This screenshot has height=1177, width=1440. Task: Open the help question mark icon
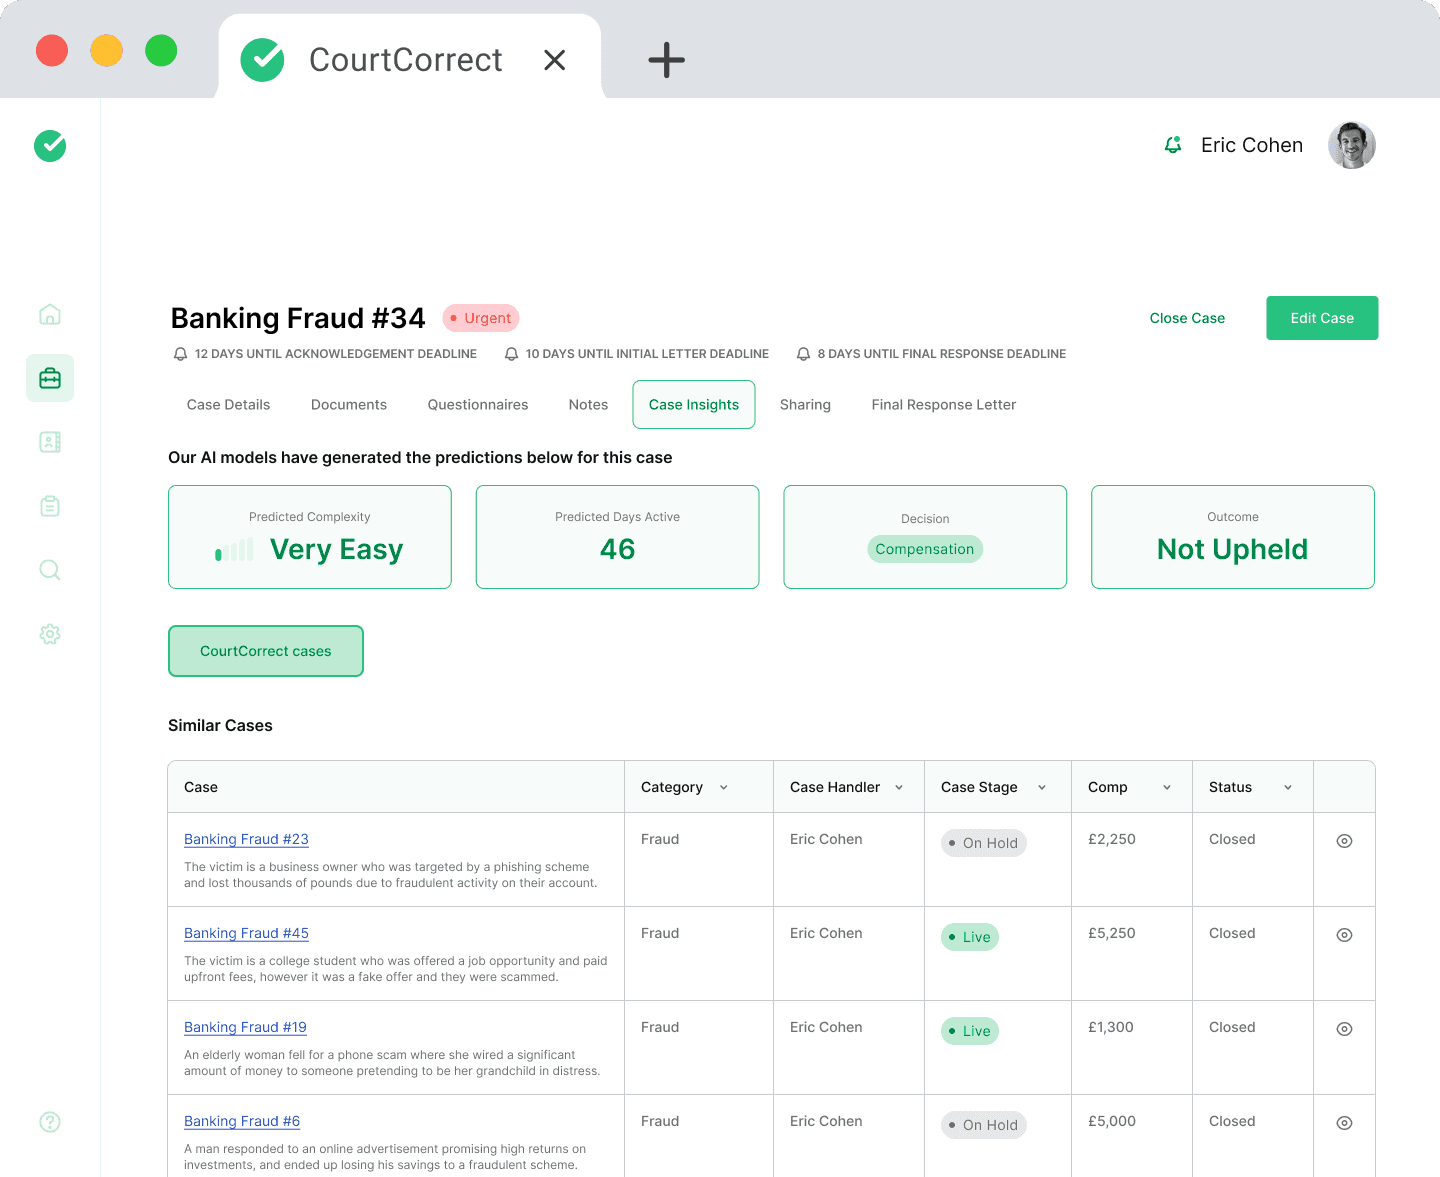(50, 1122)
